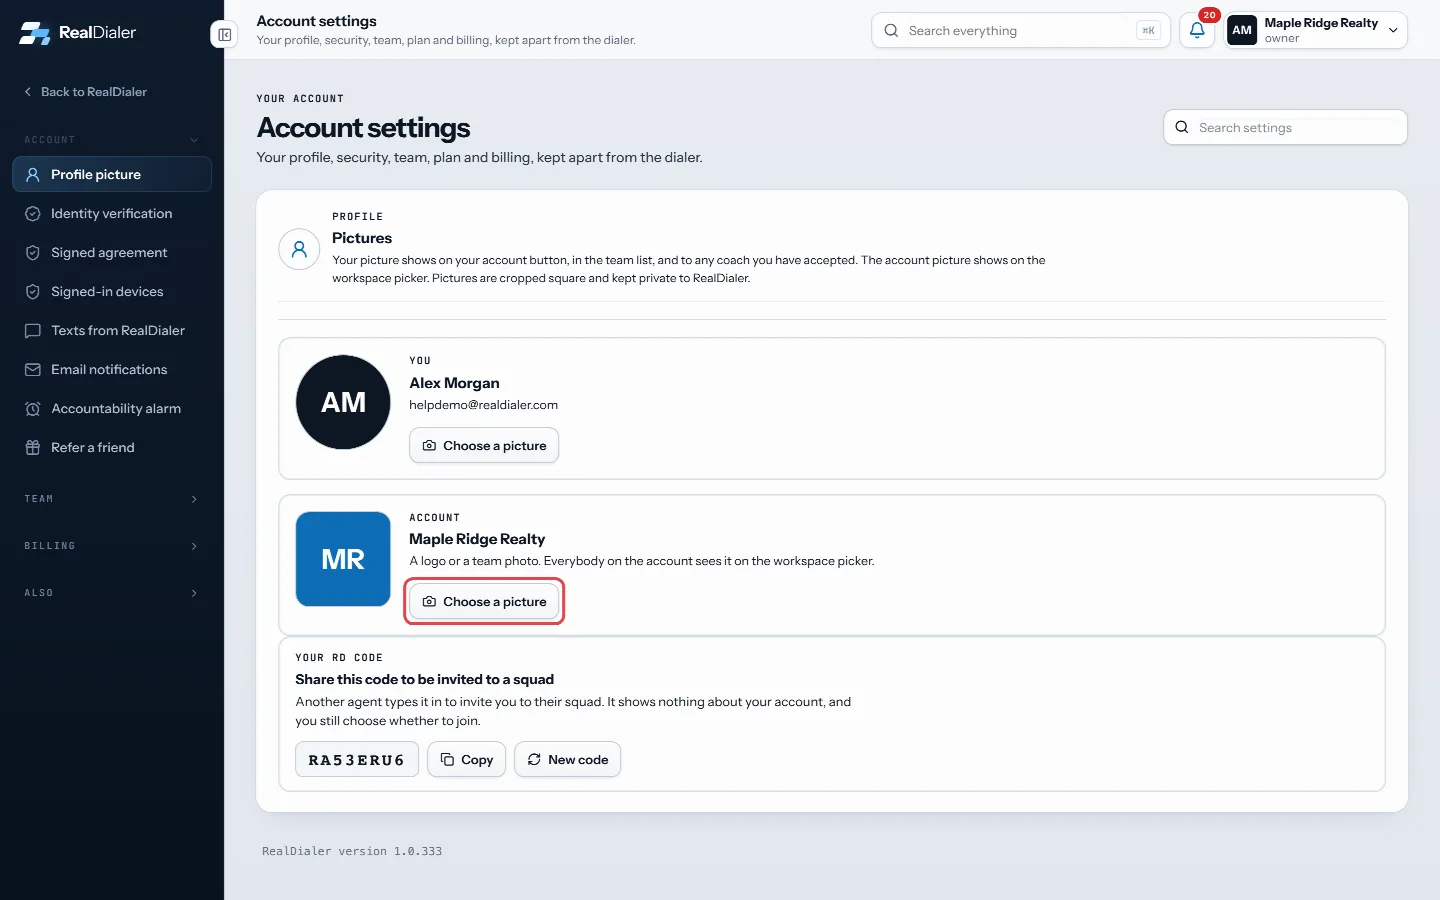The width and height of the screenshot is (1440, 900).
Task: Click the Search settings field
Action: tap(1285, 128)
